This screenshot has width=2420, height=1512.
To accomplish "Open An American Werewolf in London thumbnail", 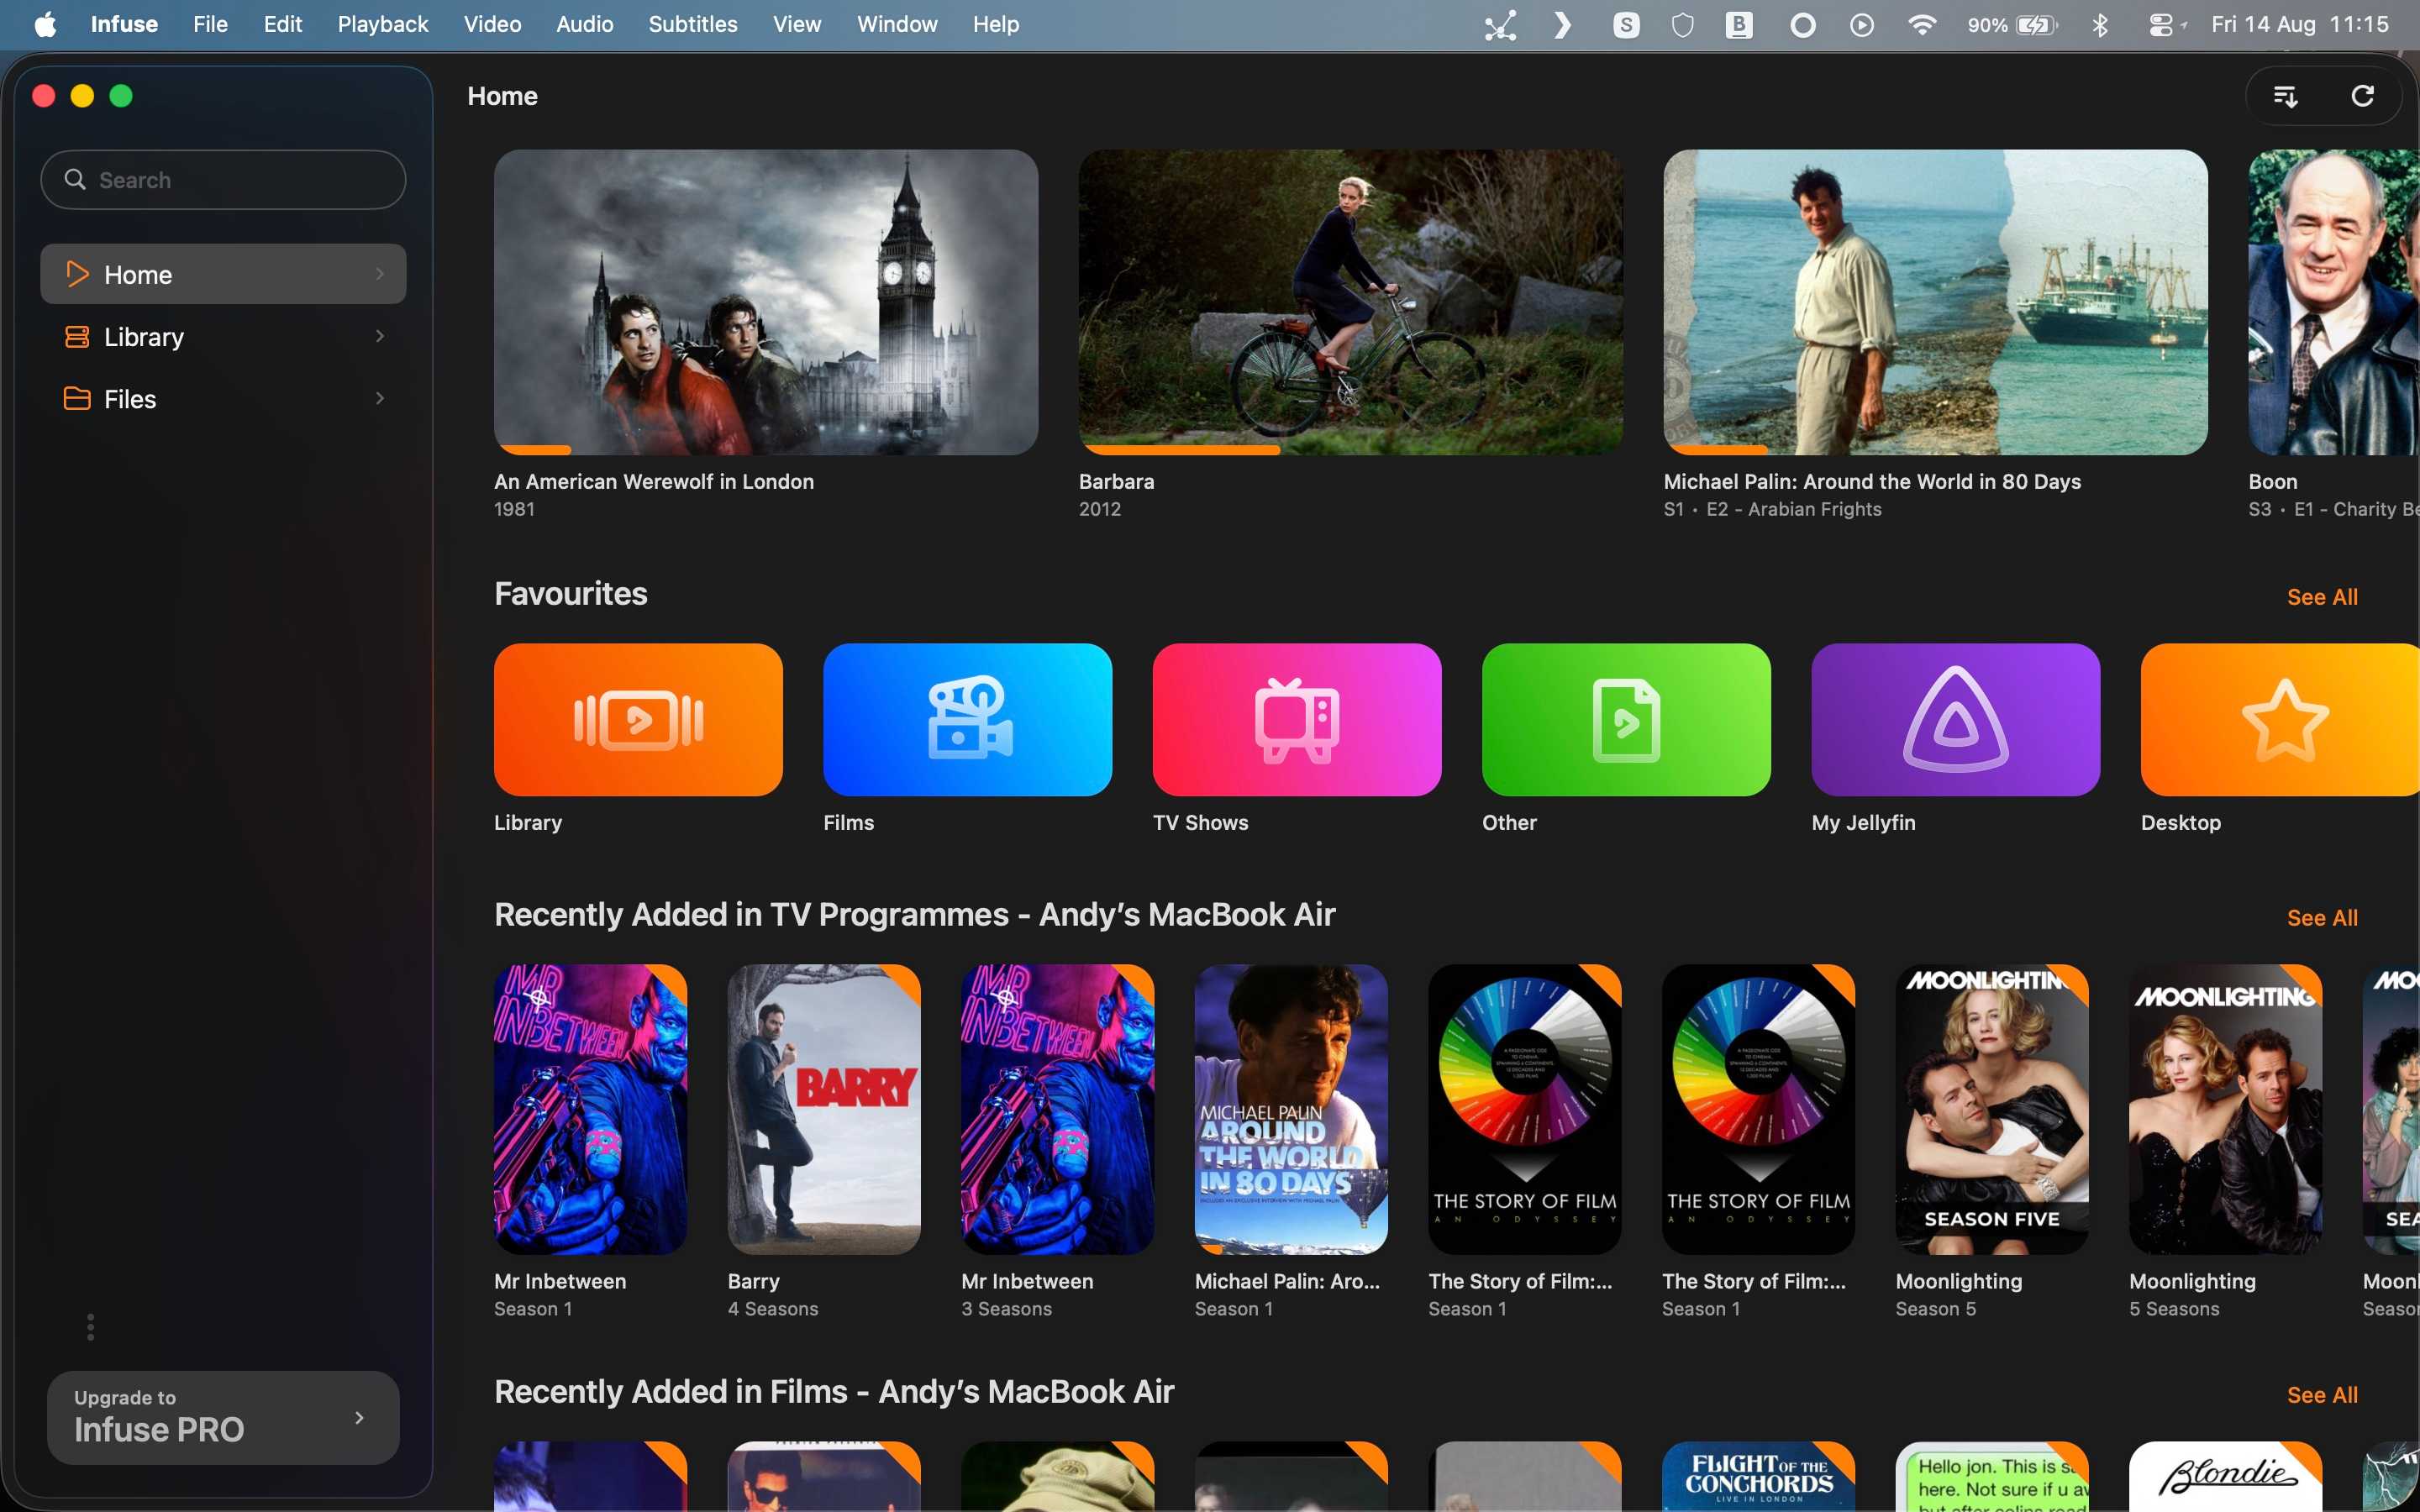I will click(766, 302).
